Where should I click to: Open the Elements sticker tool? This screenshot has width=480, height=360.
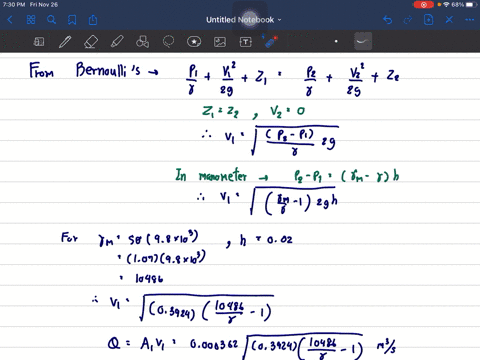pos(194,42)
